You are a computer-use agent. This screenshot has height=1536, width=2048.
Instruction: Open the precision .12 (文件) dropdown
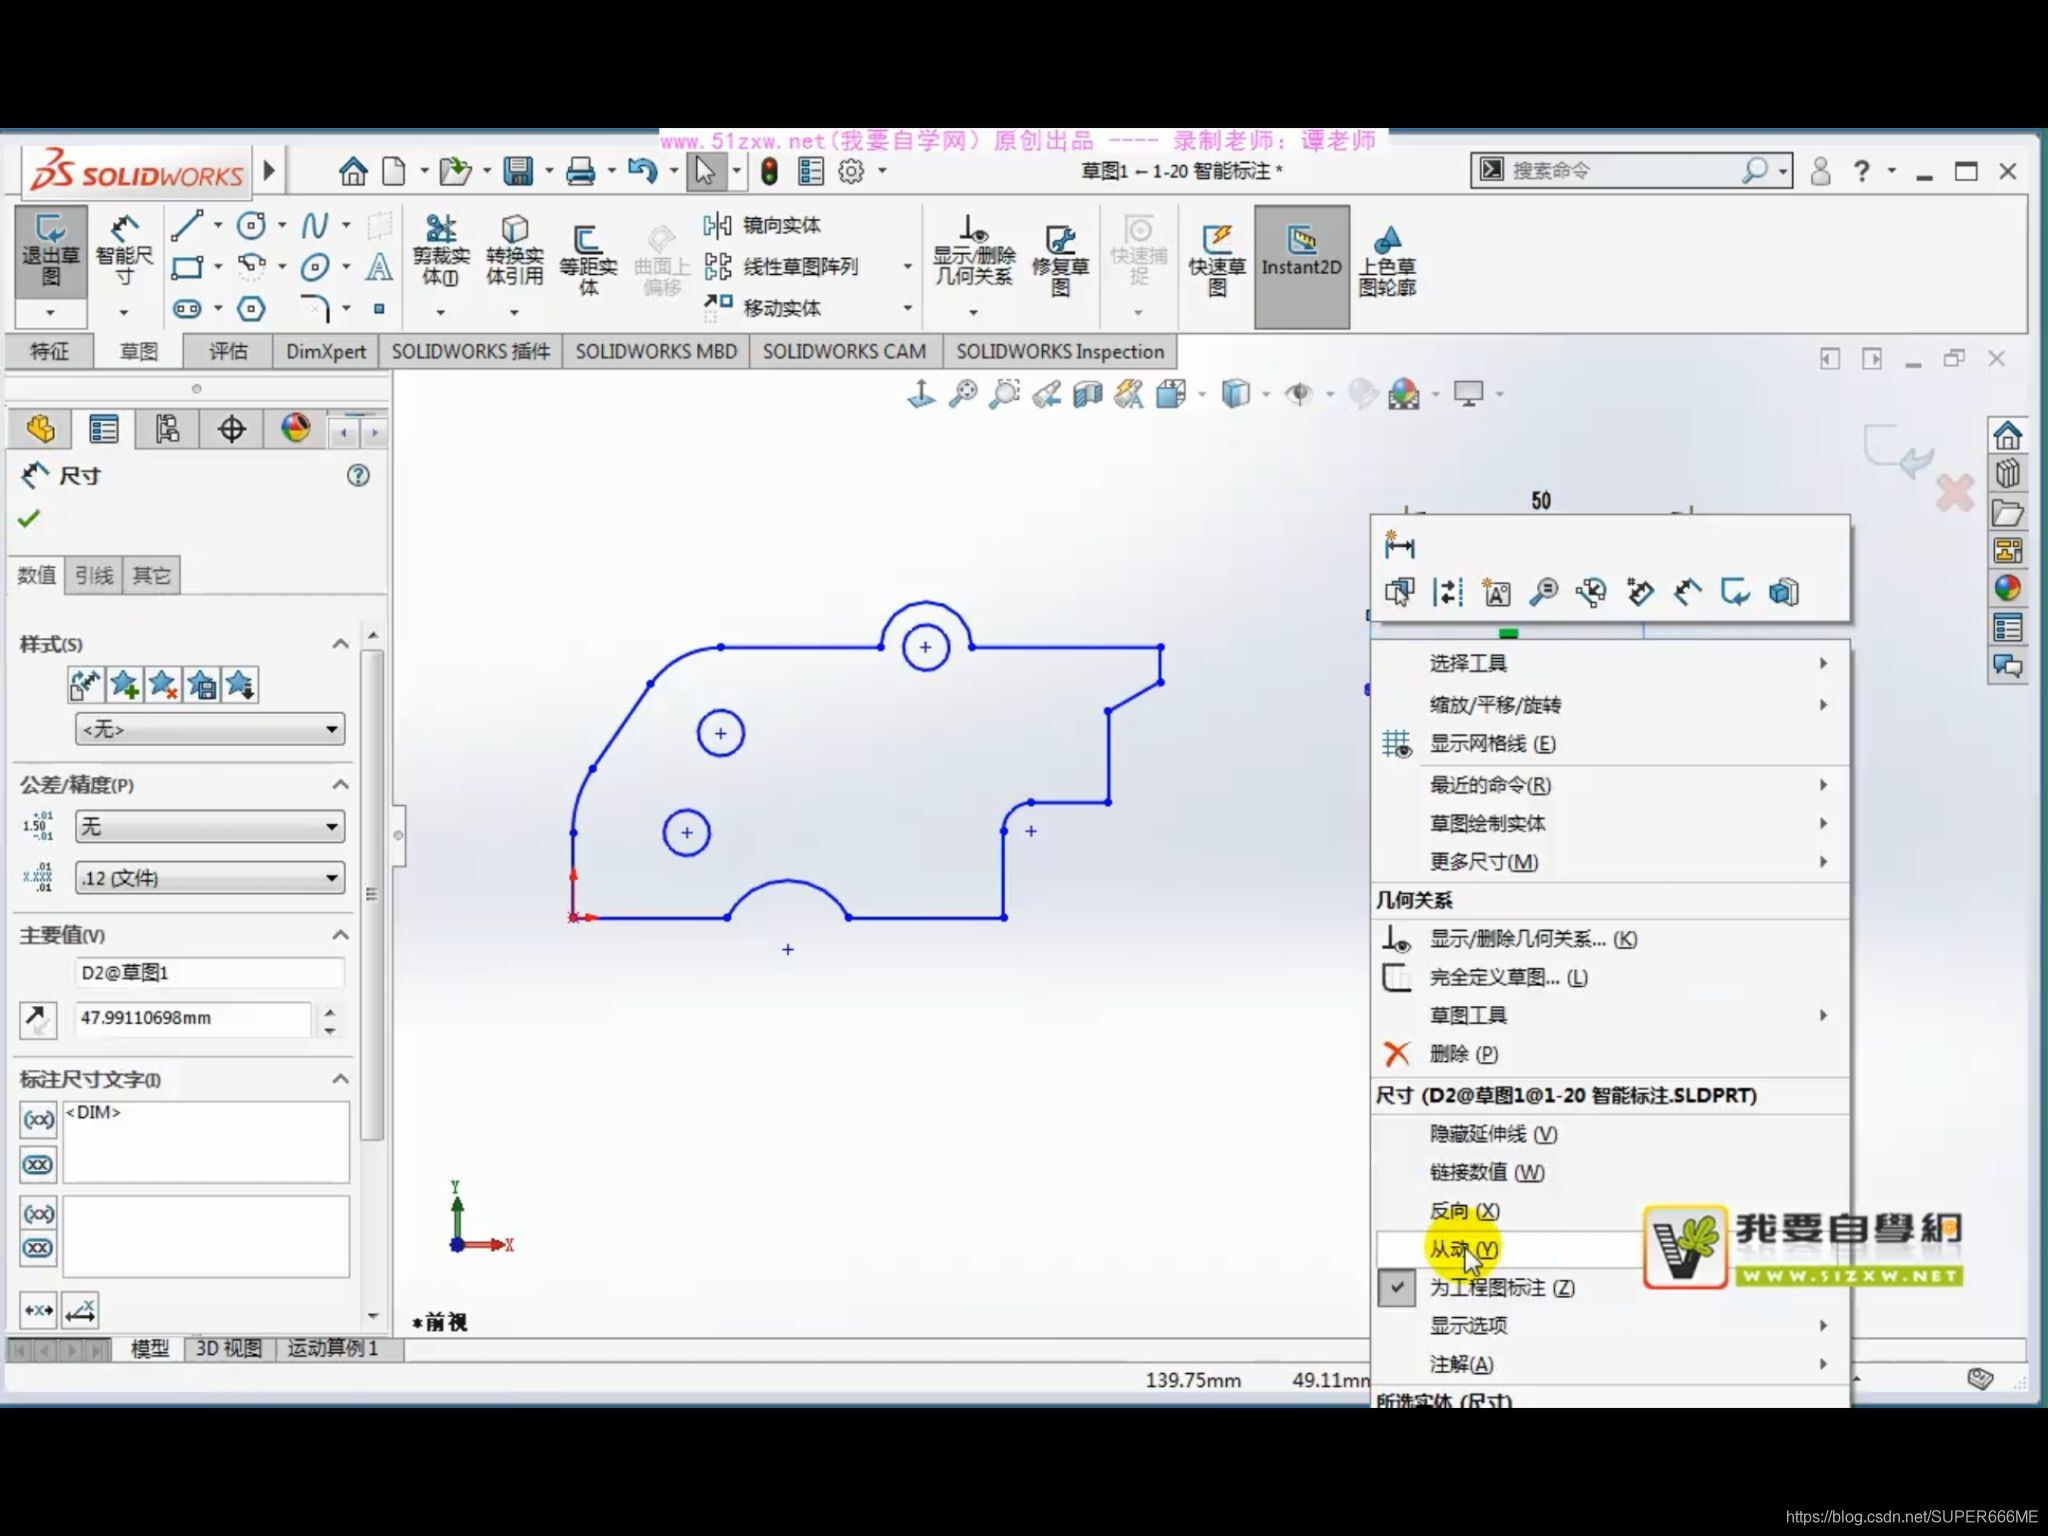click(210, 878)
